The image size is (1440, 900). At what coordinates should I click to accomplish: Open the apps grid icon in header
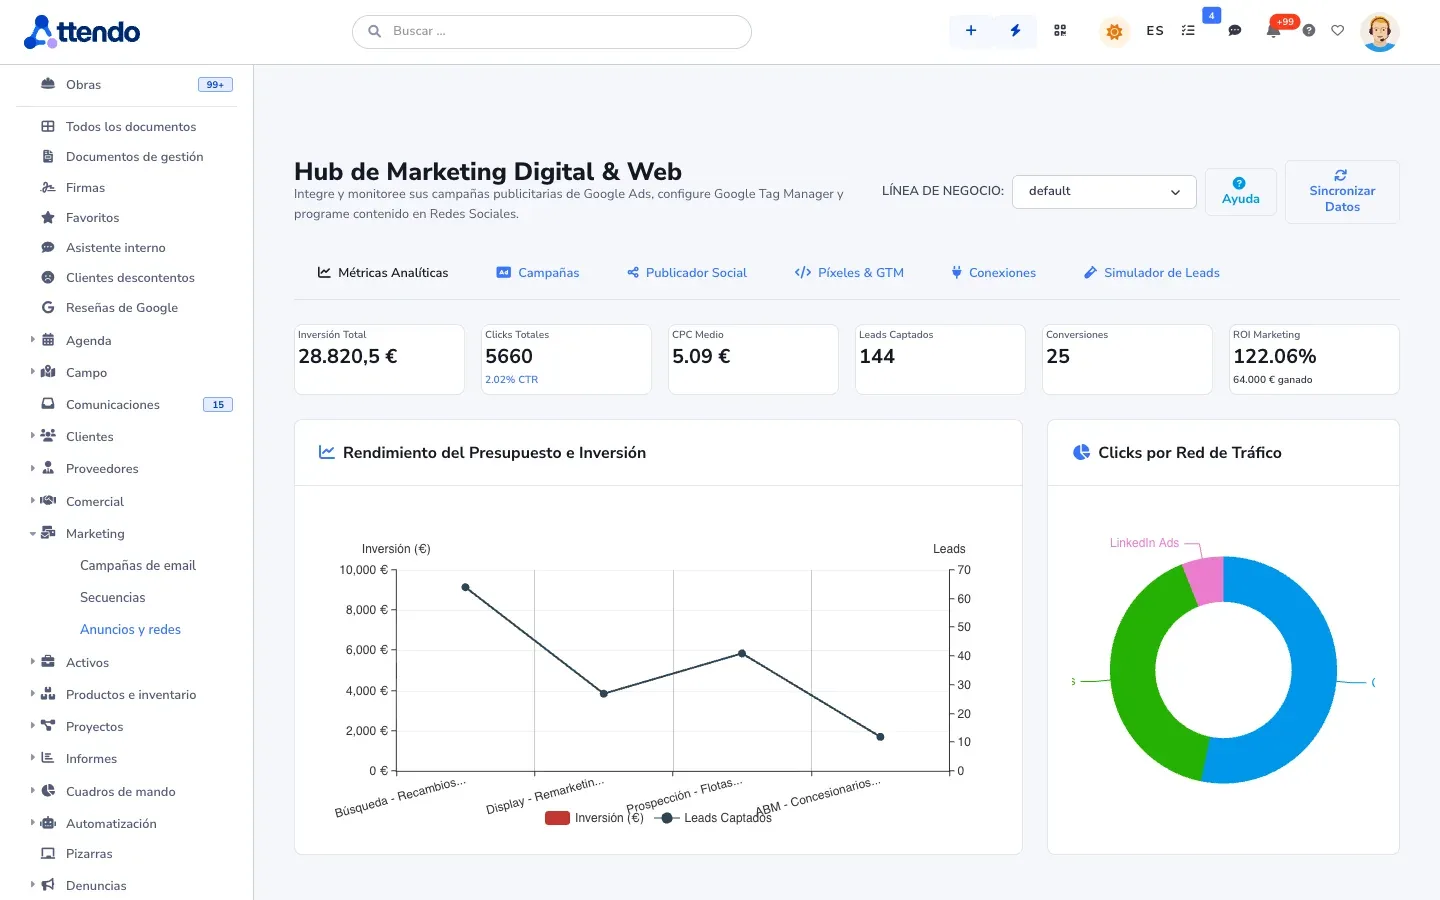tap(1060, 31)
